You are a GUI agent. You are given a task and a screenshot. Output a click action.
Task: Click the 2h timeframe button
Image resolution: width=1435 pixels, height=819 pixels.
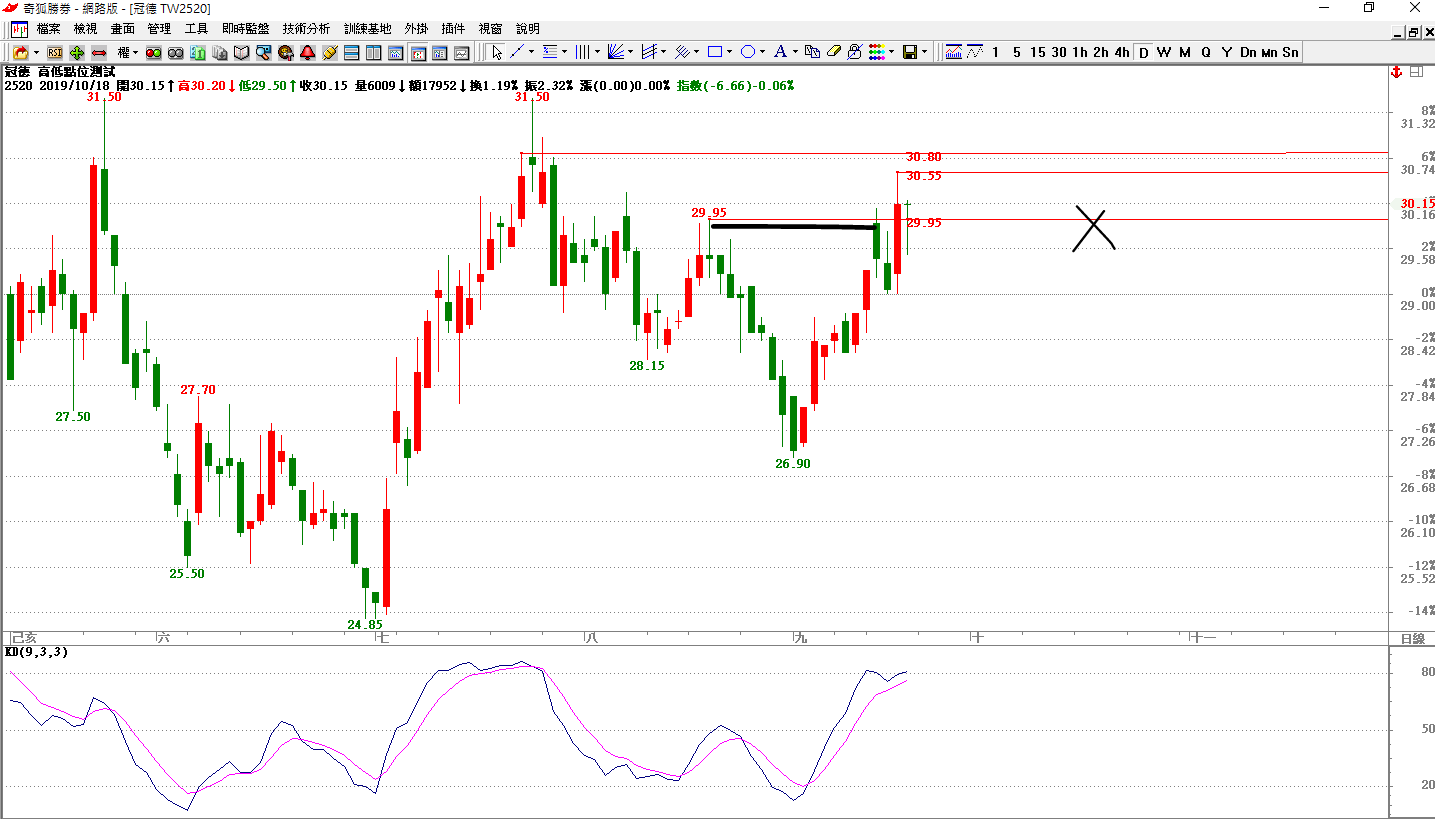click(x=1101, y=52)
